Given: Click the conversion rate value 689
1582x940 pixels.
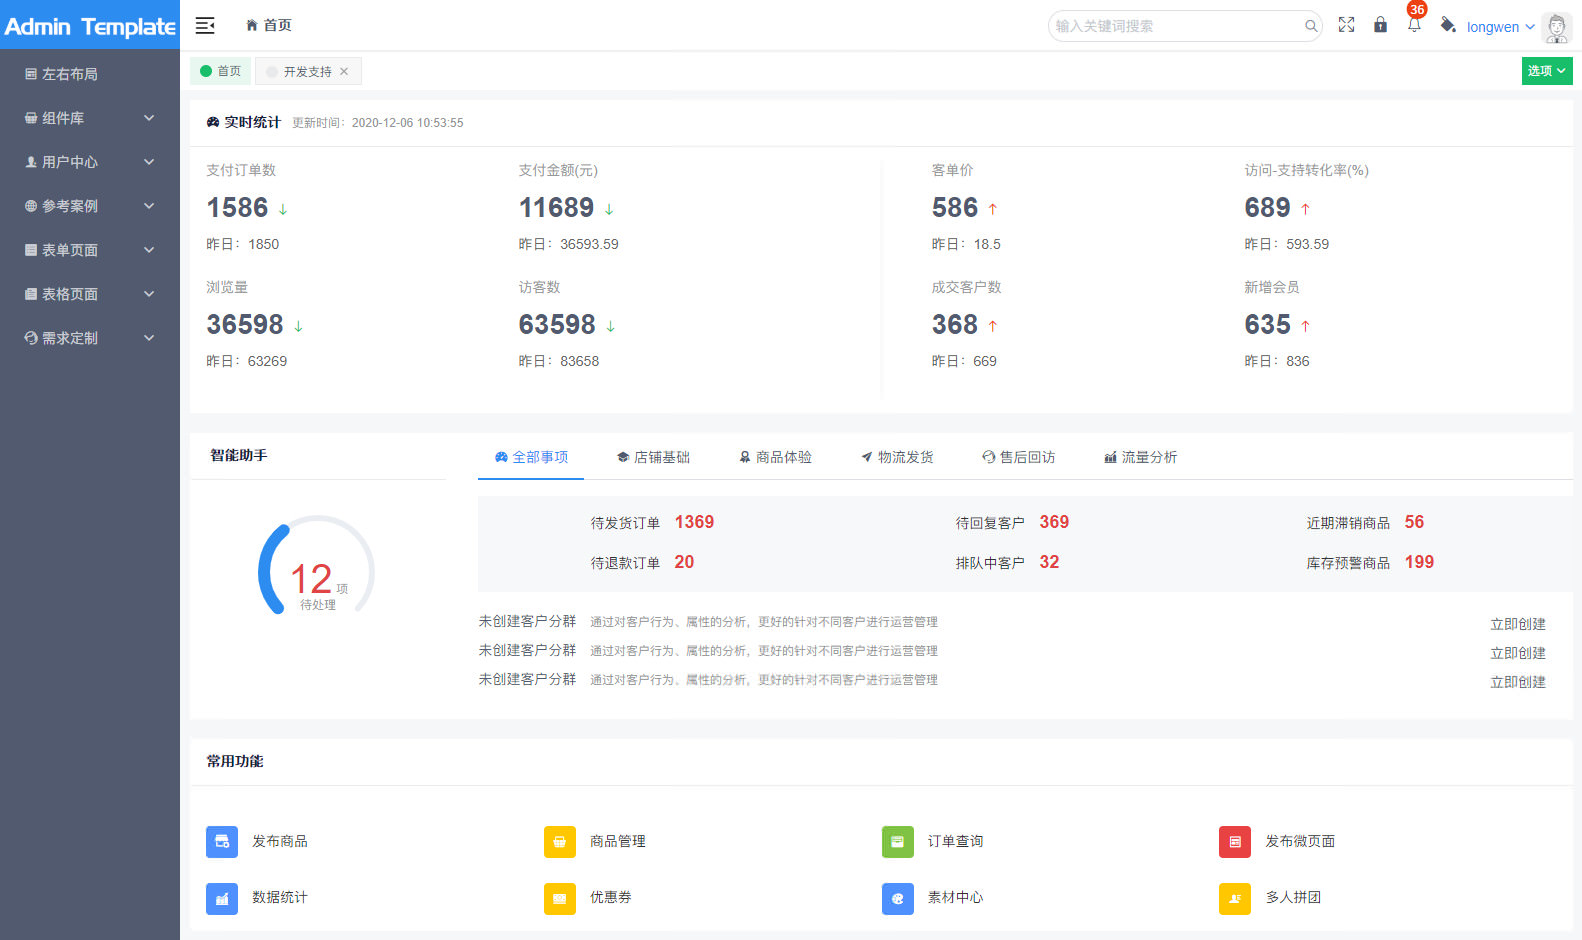Looking at the screenshot, I should [x=1267, y=208].
